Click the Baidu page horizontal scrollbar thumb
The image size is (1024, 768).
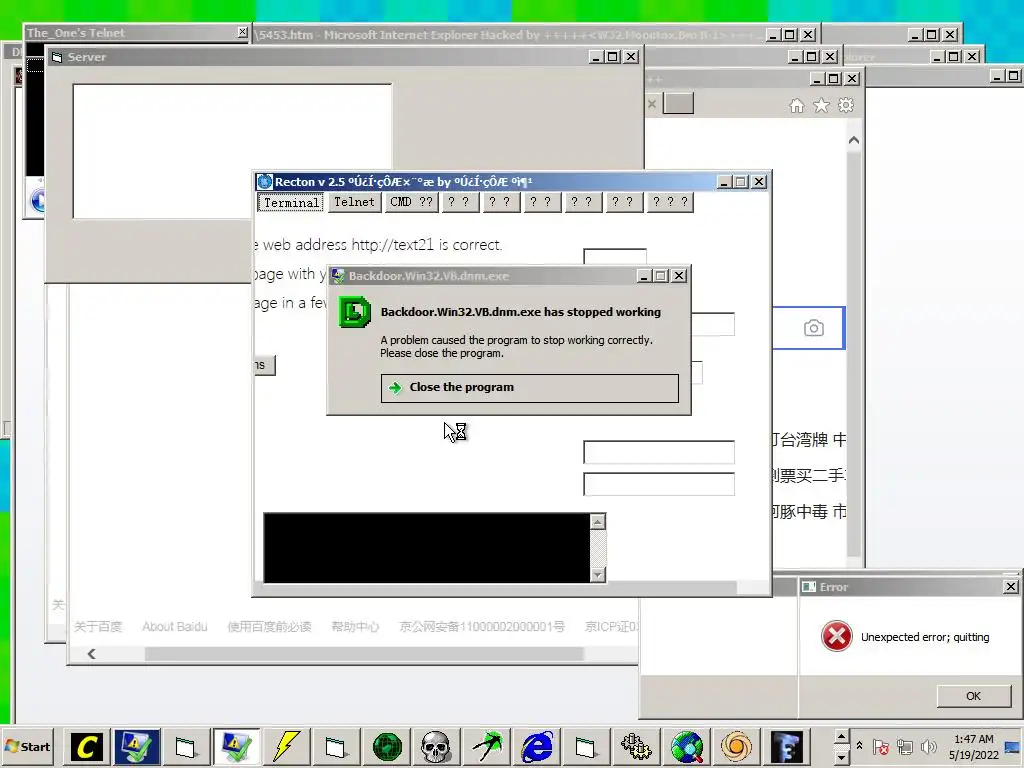coord(364,654)
